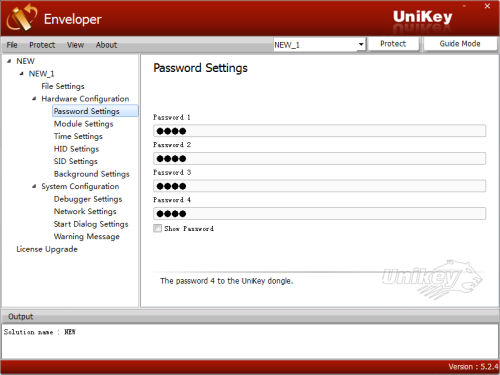Collapse the NEW root tree node
Screen dimensions: 500x375
tap(9, 61)
